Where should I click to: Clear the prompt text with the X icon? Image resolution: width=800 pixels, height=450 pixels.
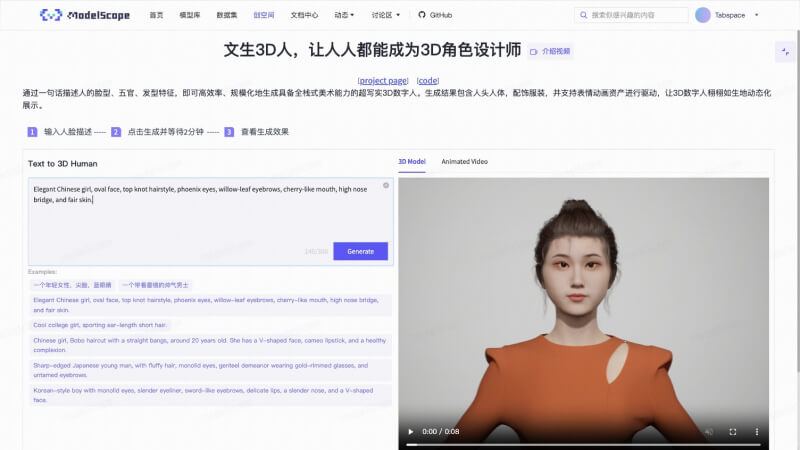pyautogui.click(x=386, y=185)
